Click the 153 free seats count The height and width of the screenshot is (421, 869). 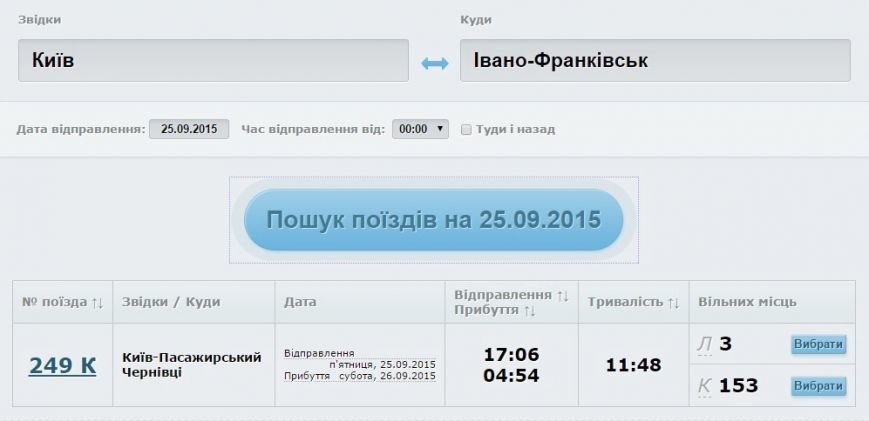coord(738,386)
